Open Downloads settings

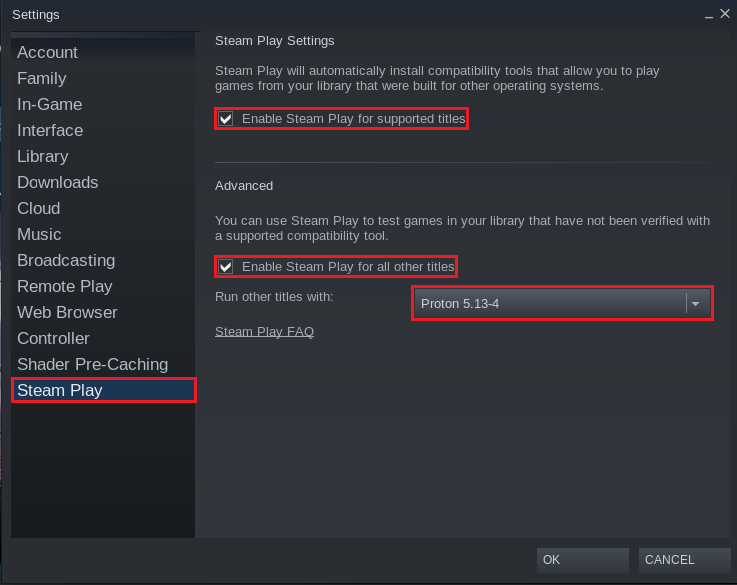tap(57, 182)
